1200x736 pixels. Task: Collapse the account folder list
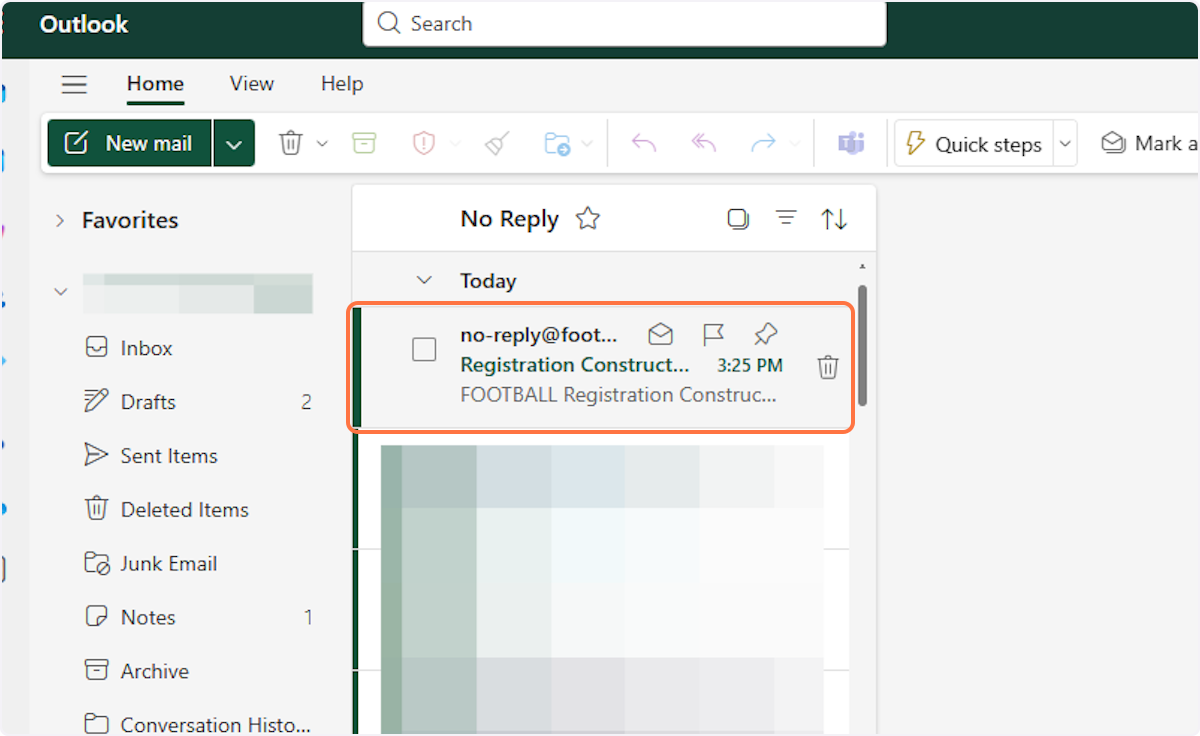point(60,292)
